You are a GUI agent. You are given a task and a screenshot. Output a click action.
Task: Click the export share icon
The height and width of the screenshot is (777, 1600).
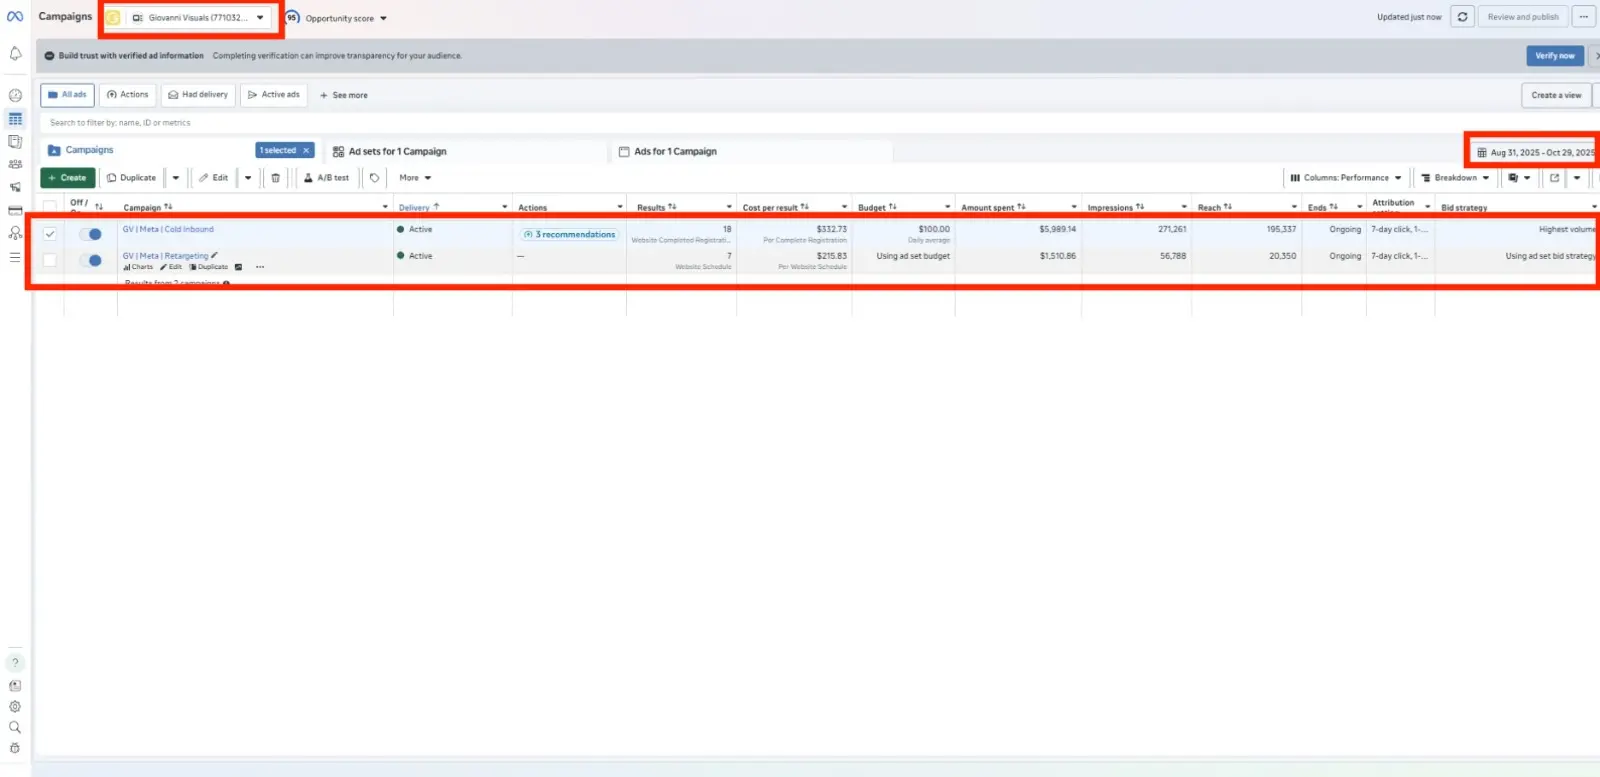pyautogui.click(x=1554, y=178)
